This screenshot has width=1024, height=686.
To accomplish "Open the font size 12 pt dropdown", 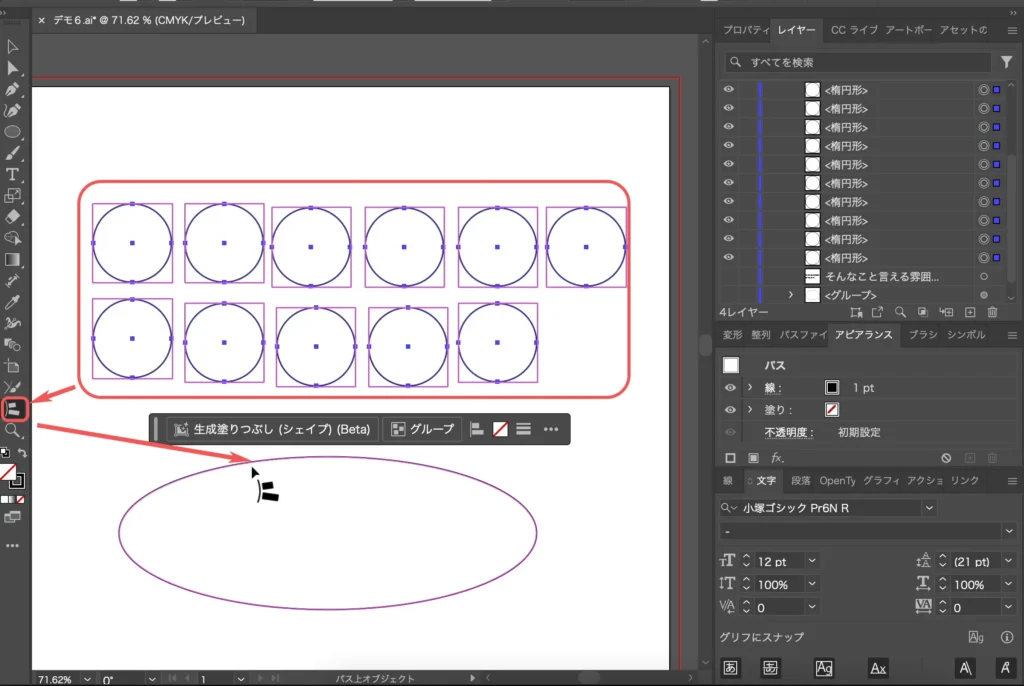I will 811,561.
